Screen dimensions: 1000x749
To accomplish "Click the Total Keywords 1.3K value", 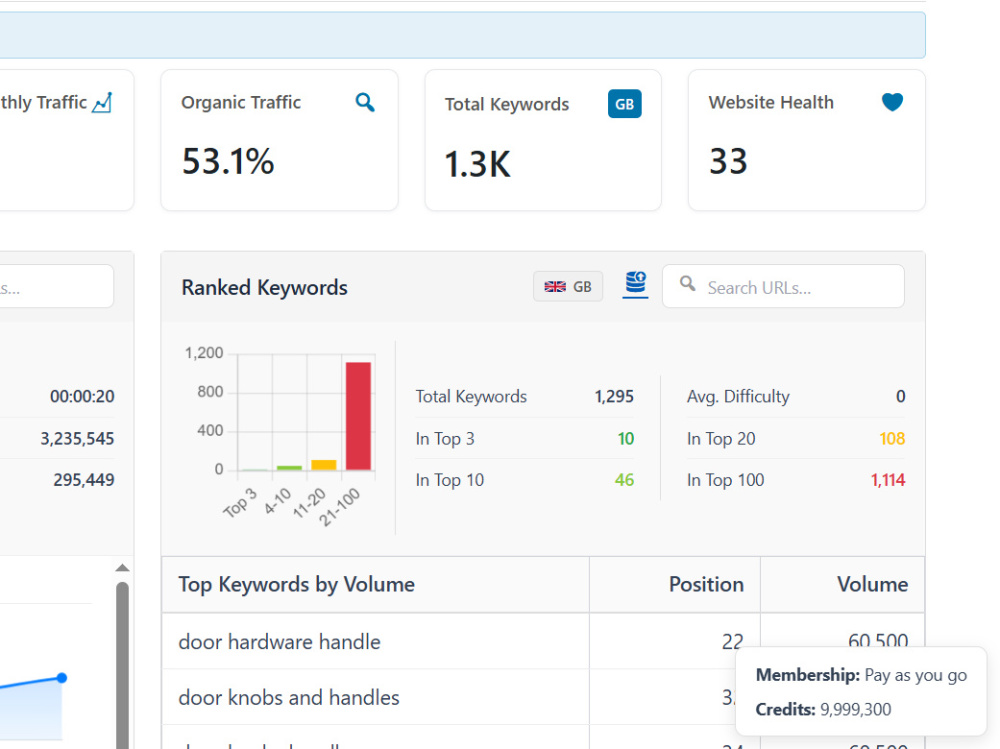I will point(477,164).
